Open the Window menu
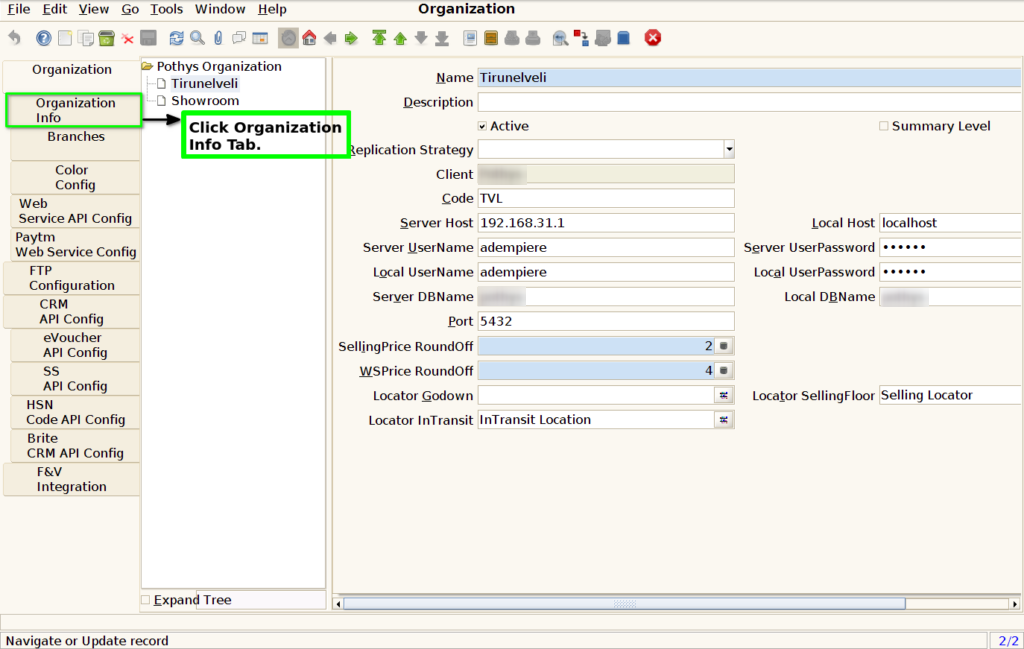Viewport: 1024px width, 649px height. 220,9
